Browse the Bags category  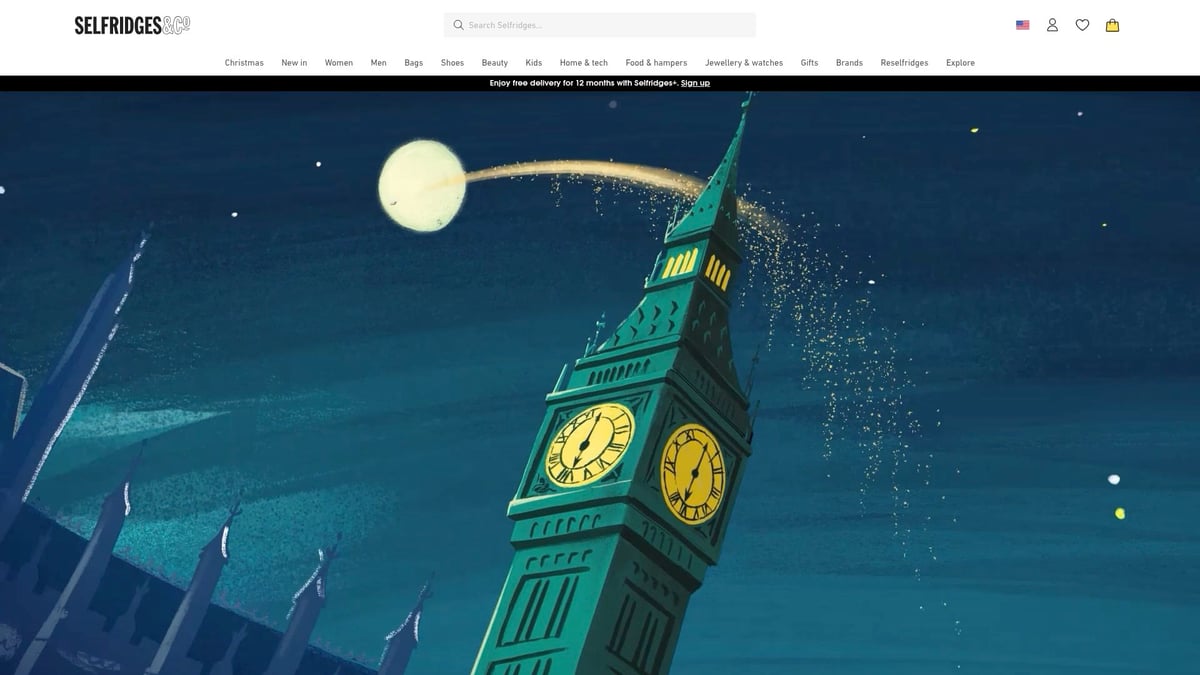pos(413,63)
